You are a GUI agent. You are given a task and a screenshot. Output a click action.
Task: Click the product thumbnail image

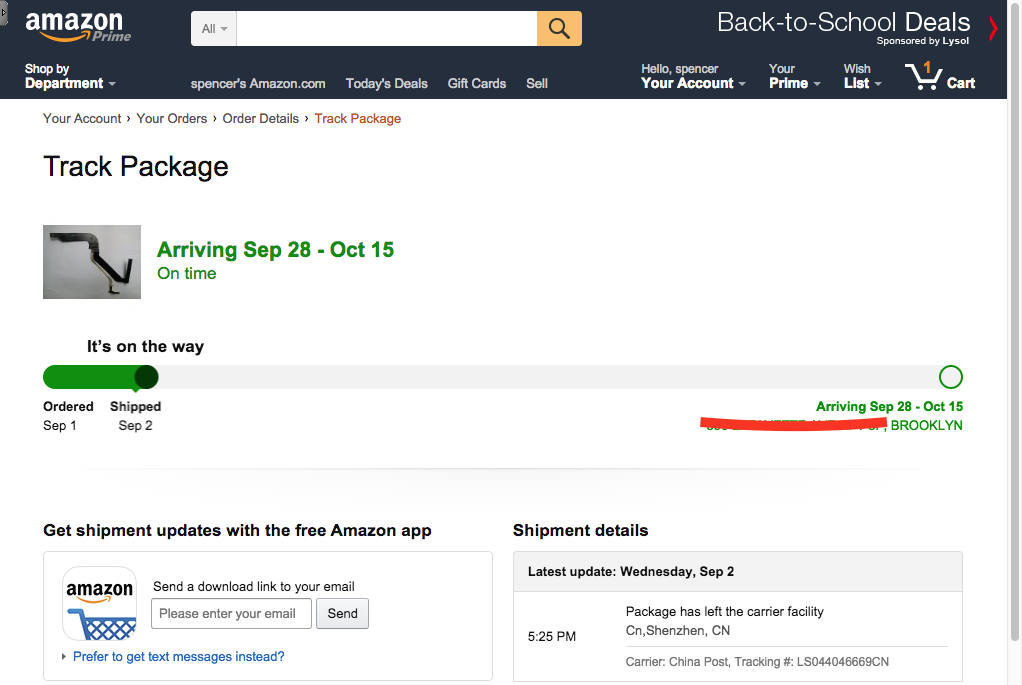[92, 262]
